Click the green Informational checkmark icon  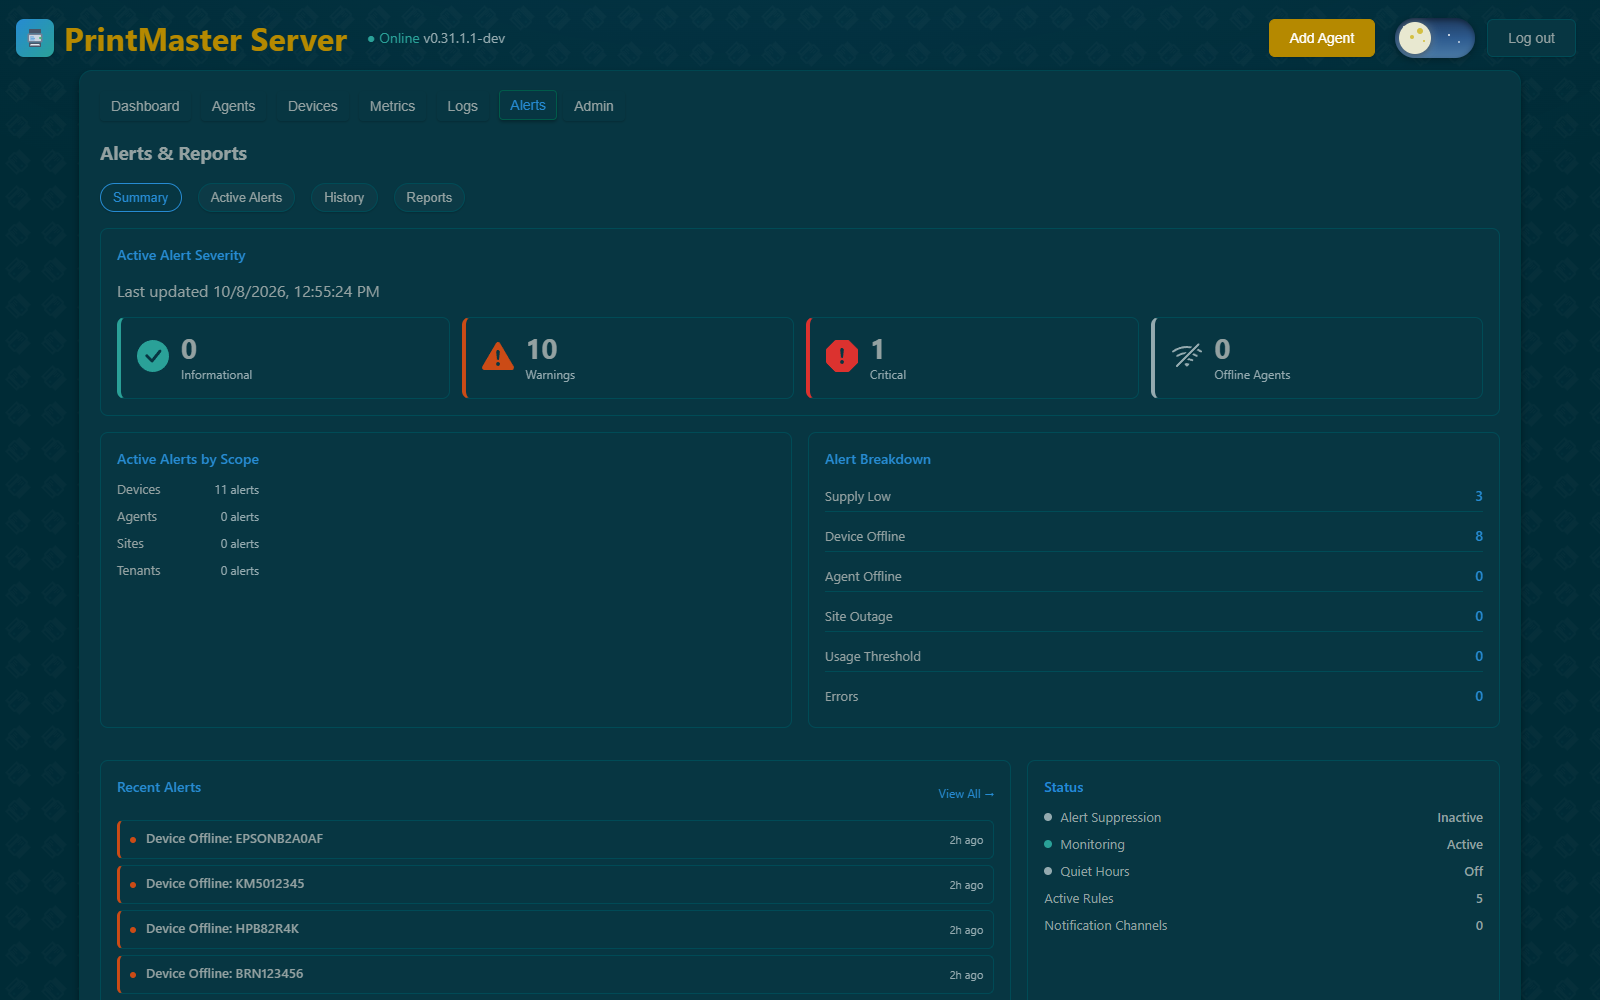pos(153,355)
